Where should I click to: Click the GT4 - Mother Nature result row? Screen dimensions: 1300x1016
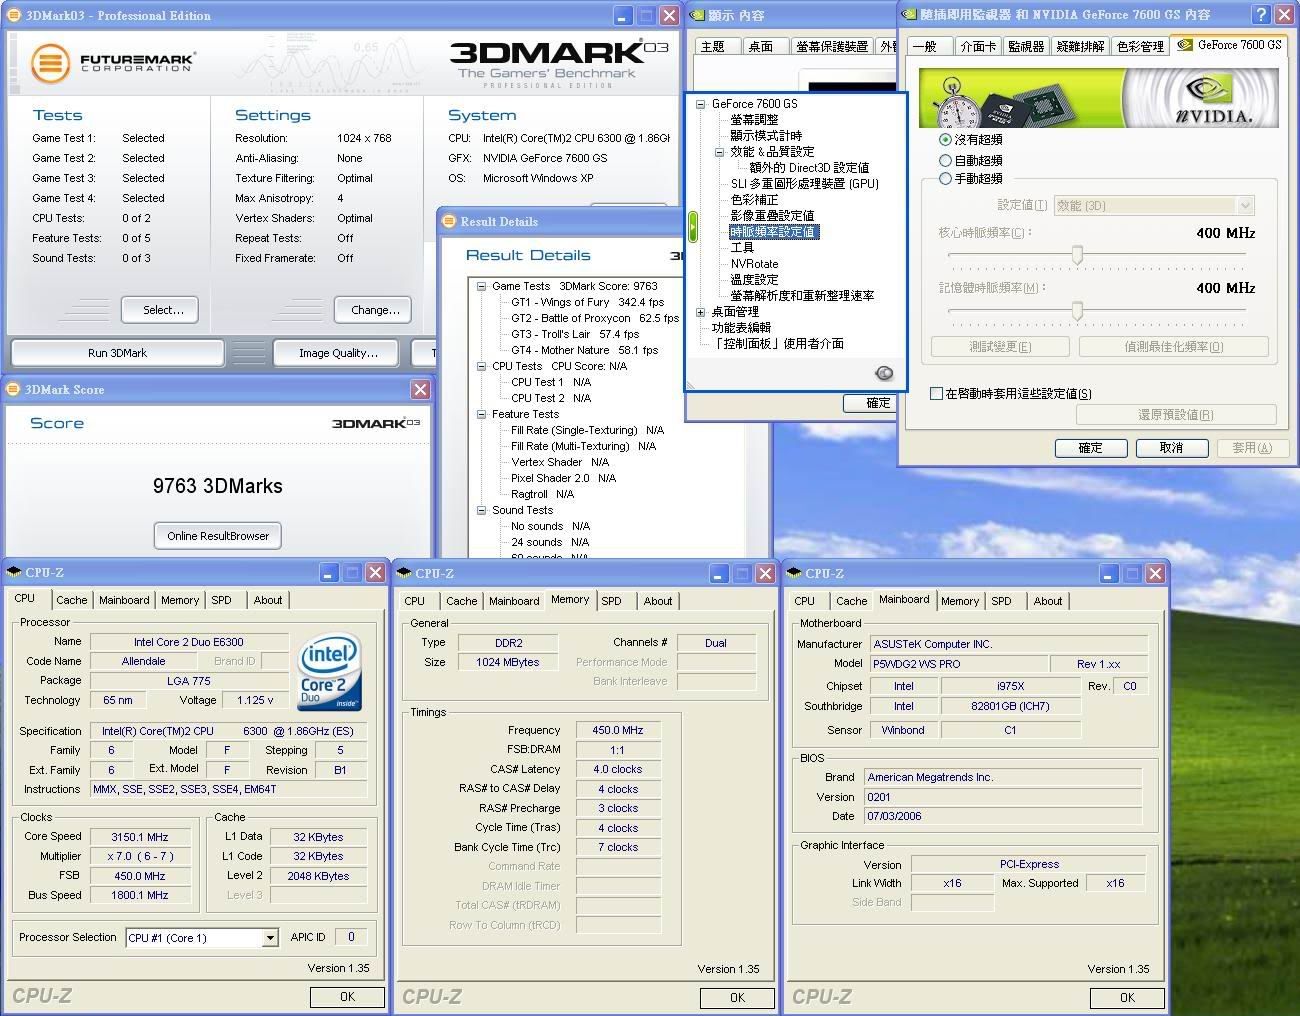(584, 350)
